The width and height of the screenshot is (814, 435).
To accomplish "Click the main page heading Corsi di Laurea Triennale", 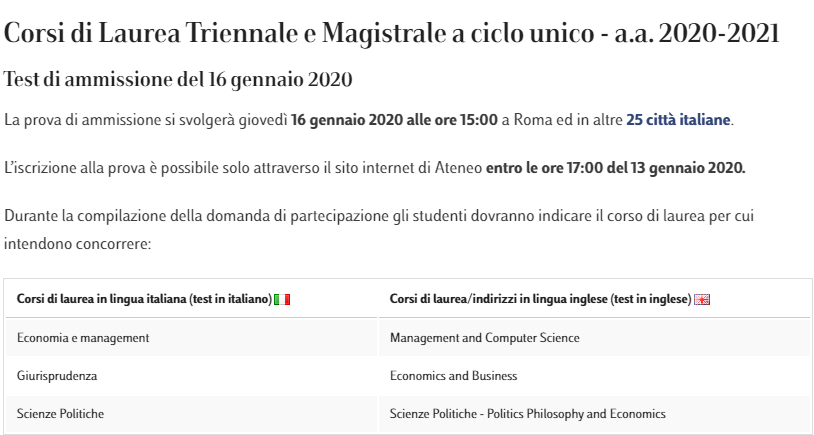I will [x=391, y=34].
